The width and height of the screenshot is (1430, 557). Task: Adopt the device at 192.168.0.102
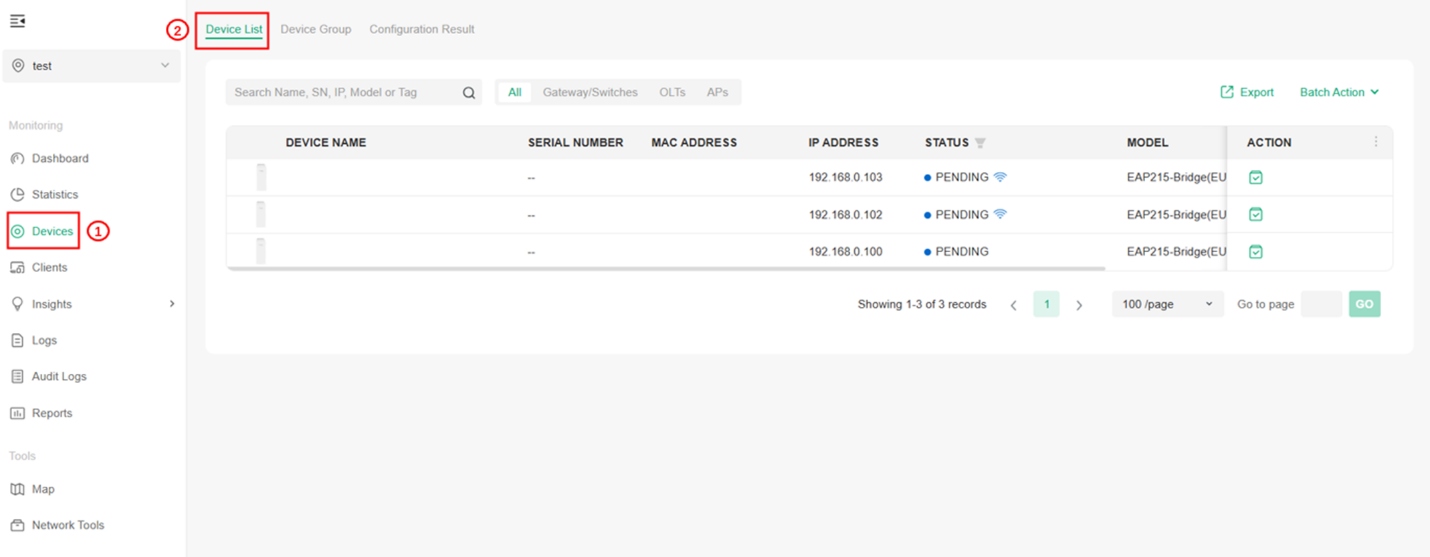click(x=1255, y=214)
